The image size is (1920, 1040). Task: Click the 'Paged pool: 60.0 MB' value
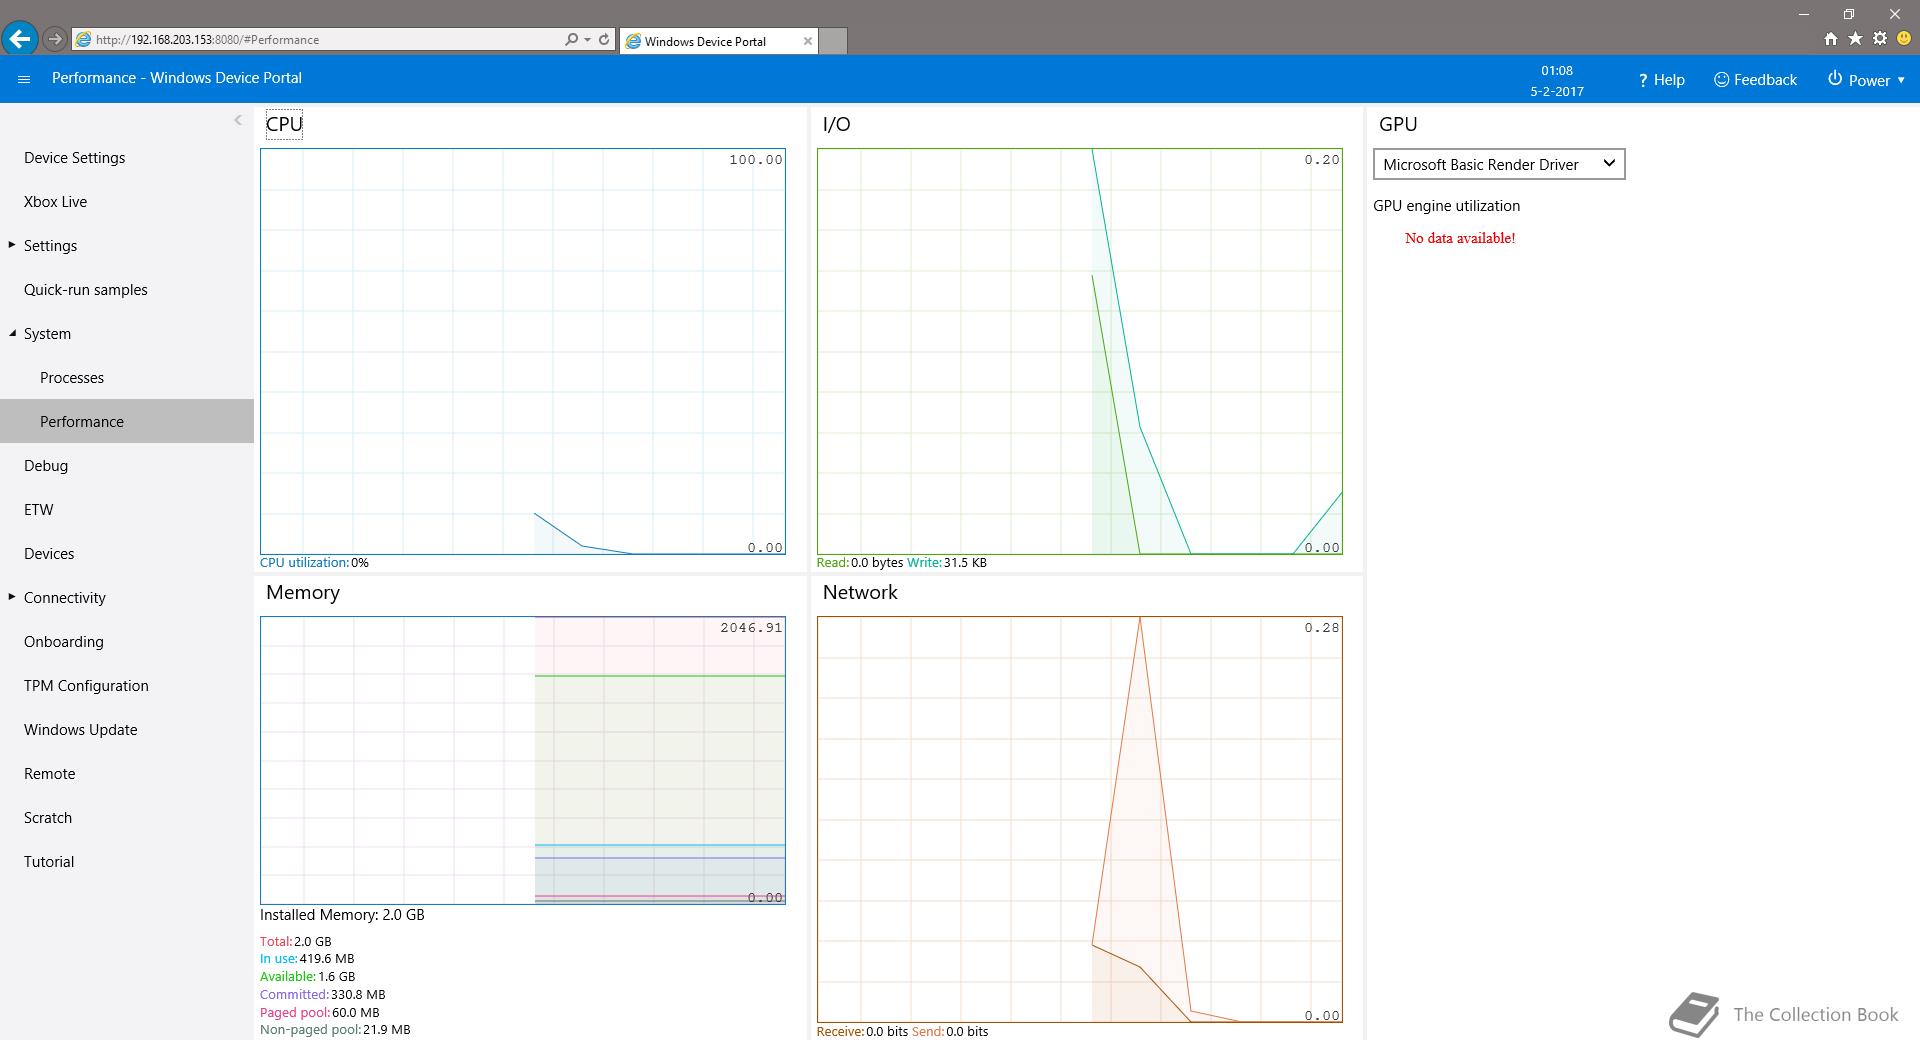tap(319, 1013)
